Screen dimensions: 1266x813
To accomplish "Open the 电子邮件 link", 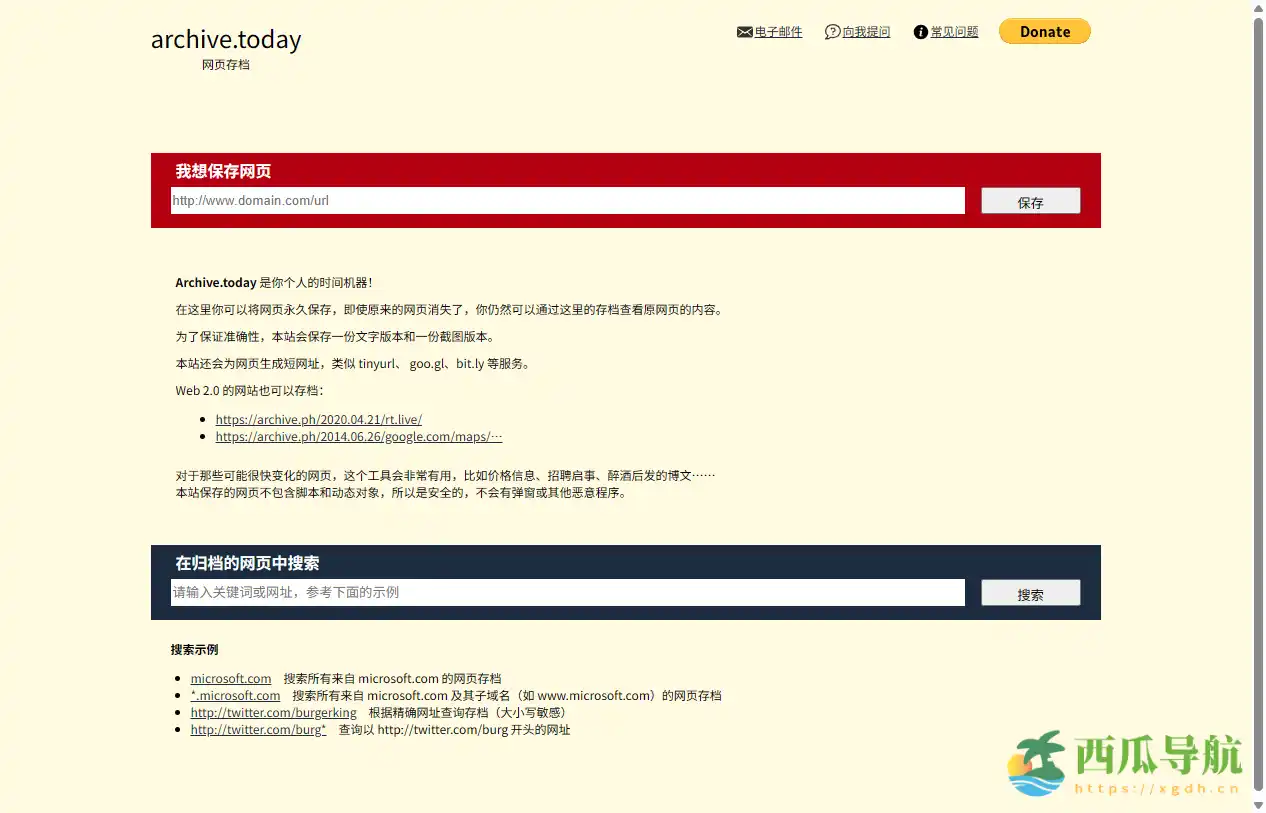I will click(x=777, y=31).
